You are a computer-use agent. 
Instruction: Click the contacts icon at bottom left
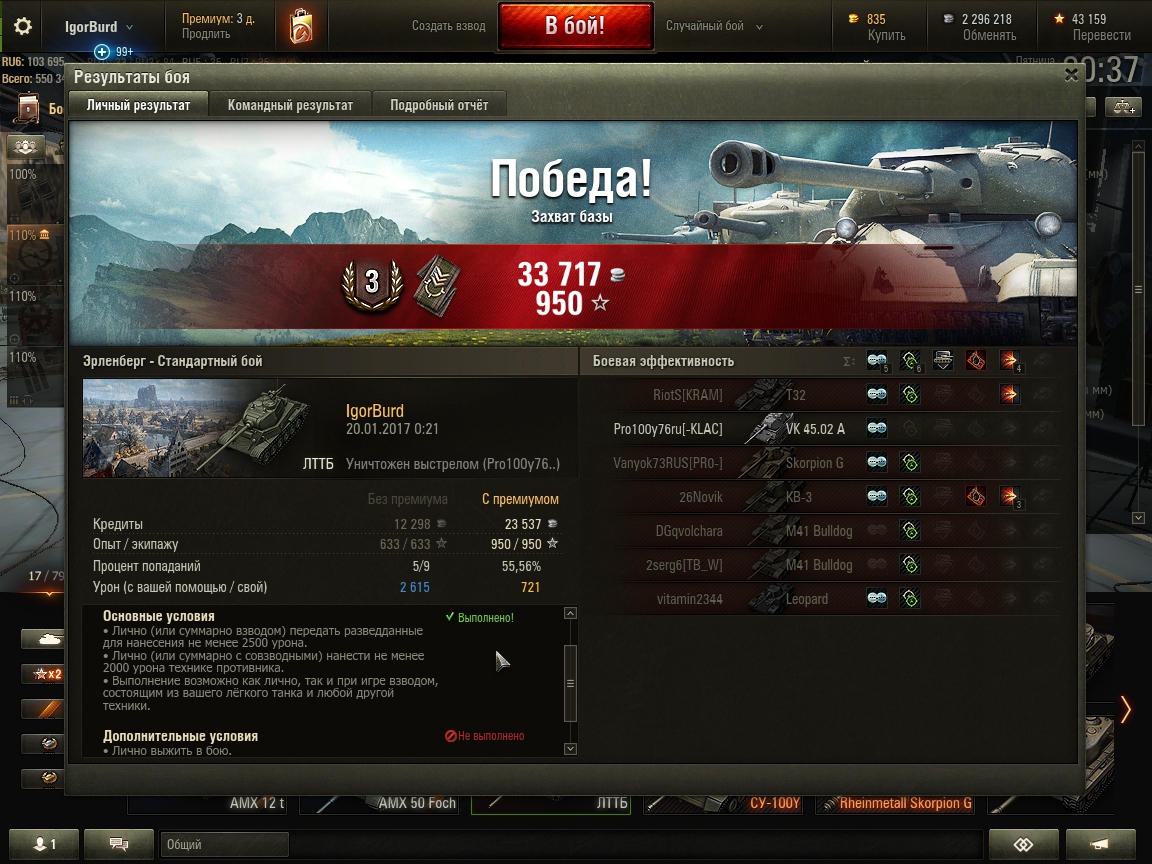pos(44,844)
